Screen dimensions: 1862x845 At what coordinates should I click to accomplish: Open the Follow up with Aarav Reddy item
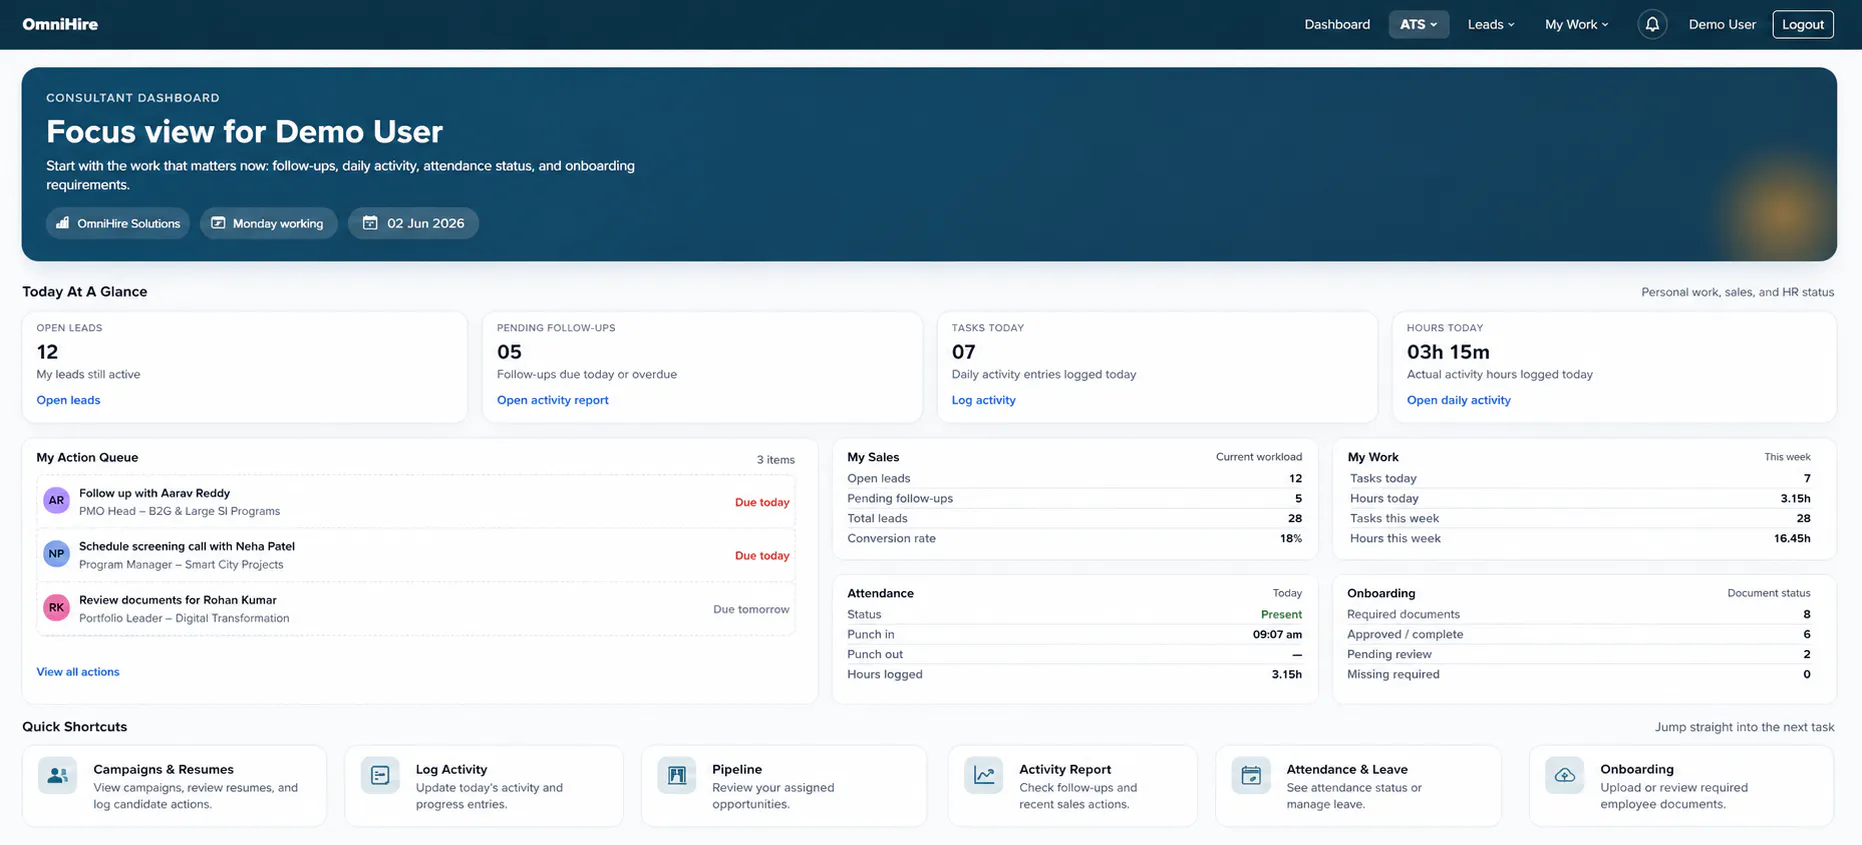pyautogui.click(x=416, y=501)
